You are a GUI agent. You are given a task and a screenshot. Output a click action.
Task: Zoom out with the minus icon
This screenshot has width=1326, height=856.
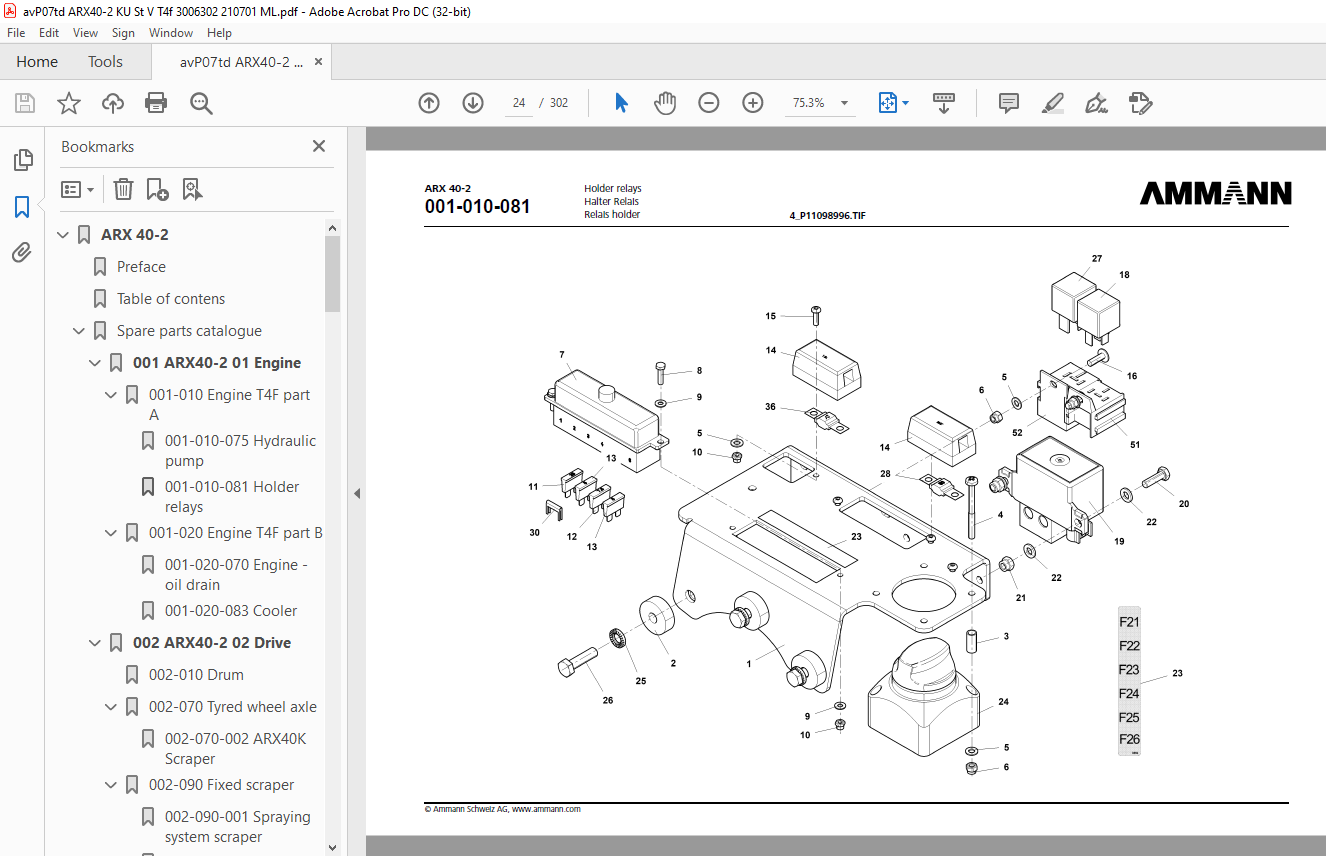click(x=709, y=103)
